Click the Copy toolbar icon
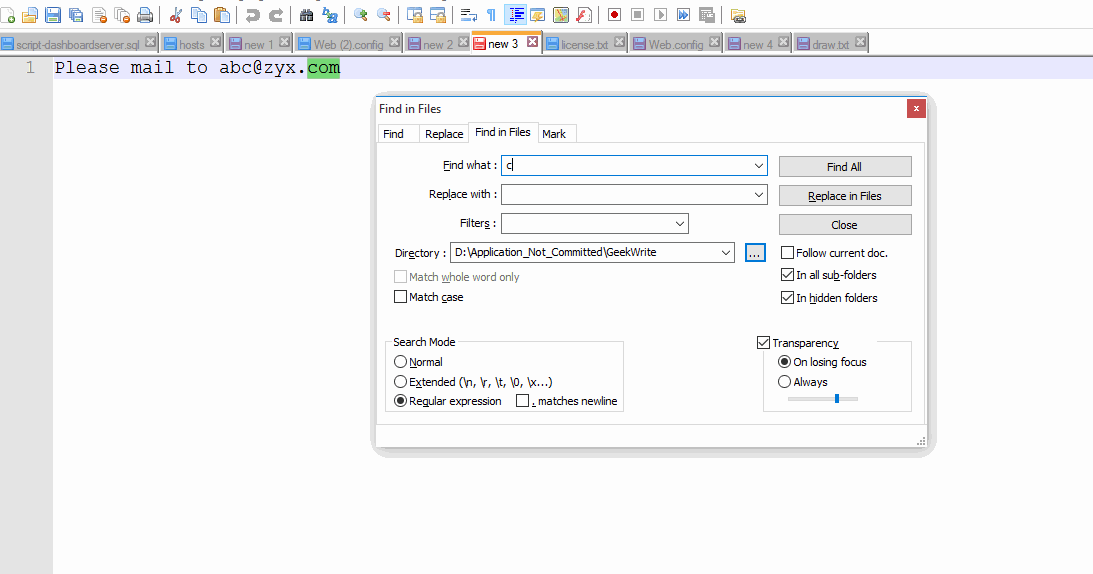The image size is (1093, 574). click(x=199, y=15)
